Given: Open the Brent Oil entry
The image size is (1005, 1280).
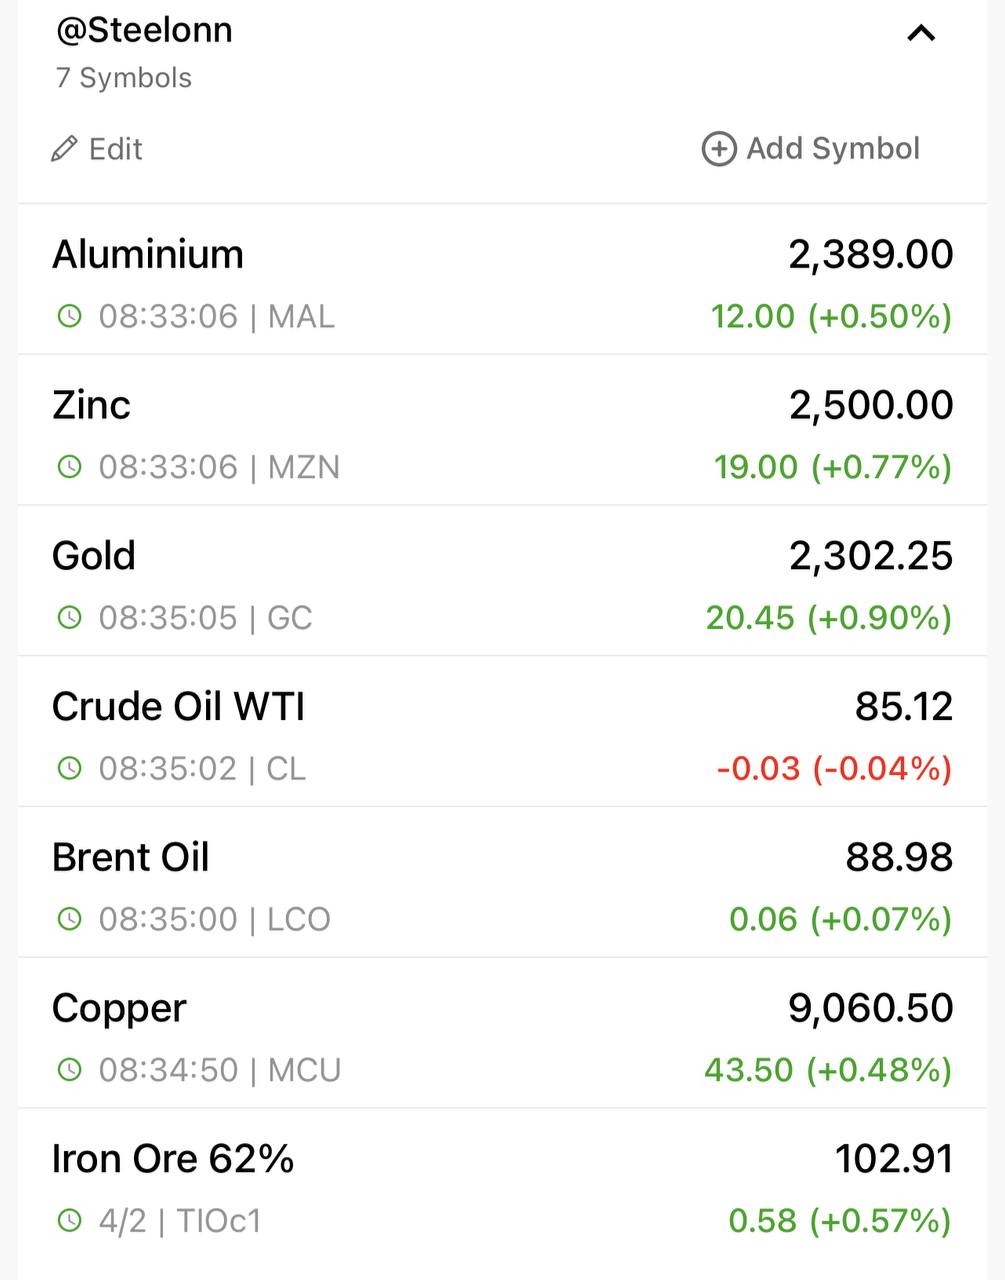Looking at the screenshot, I should click(x=502, y=882).
